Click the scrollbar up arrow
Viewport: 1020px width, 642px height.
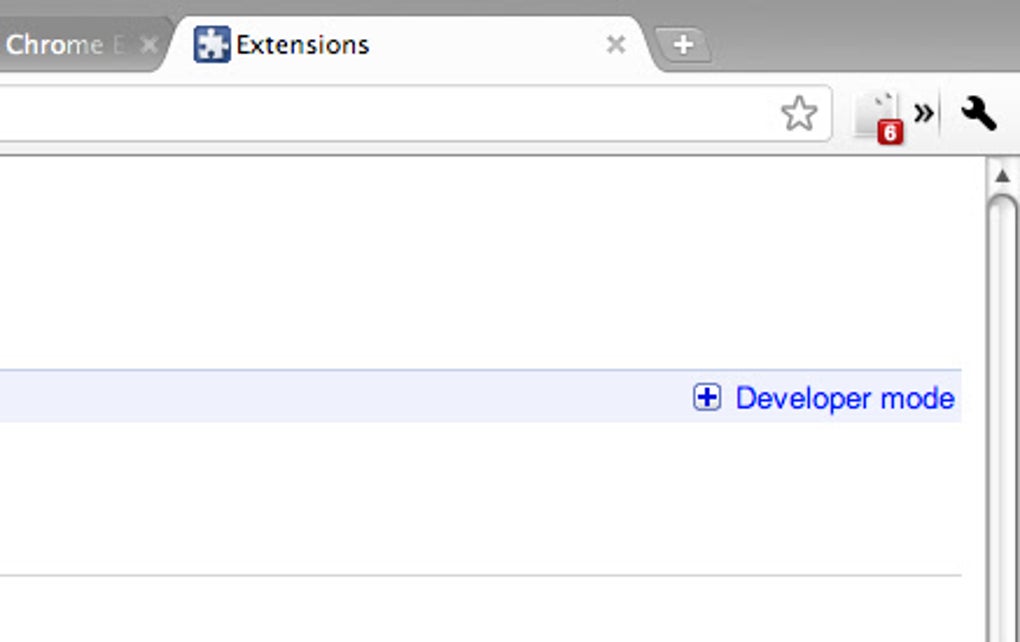pos(1003,175)
